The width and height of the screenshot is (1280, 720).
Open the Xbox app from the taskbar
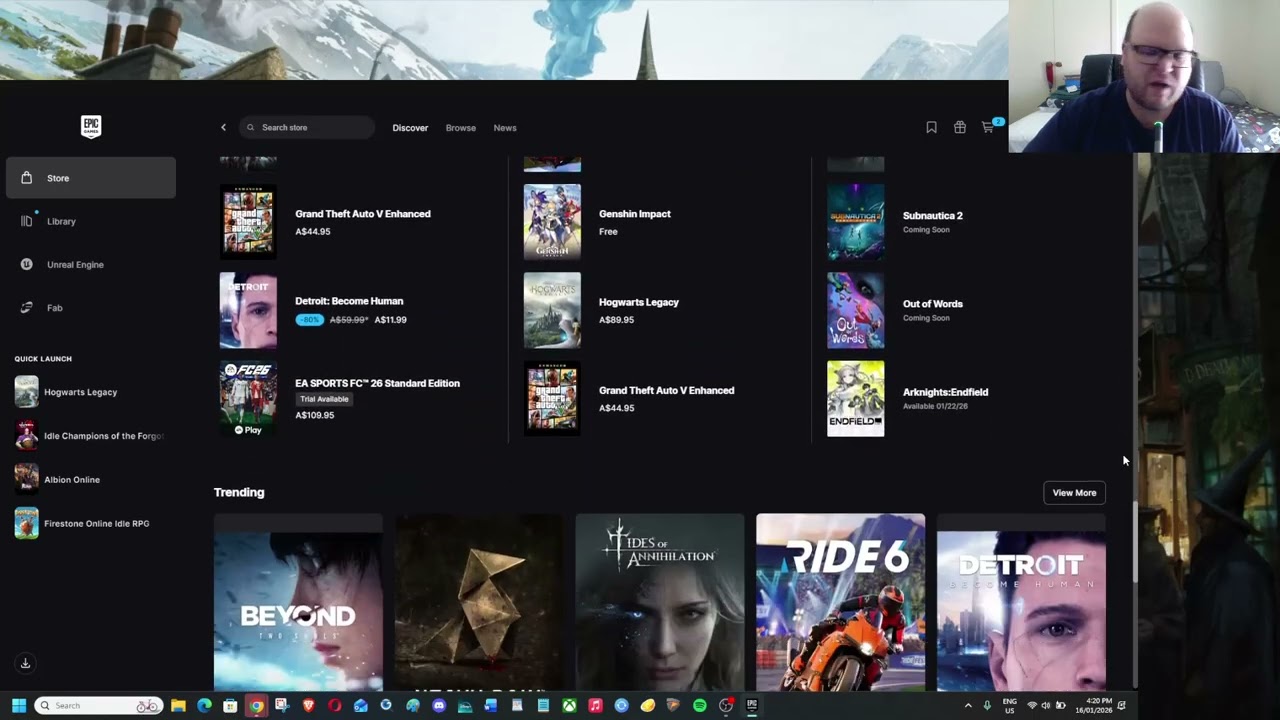(569, 705)
